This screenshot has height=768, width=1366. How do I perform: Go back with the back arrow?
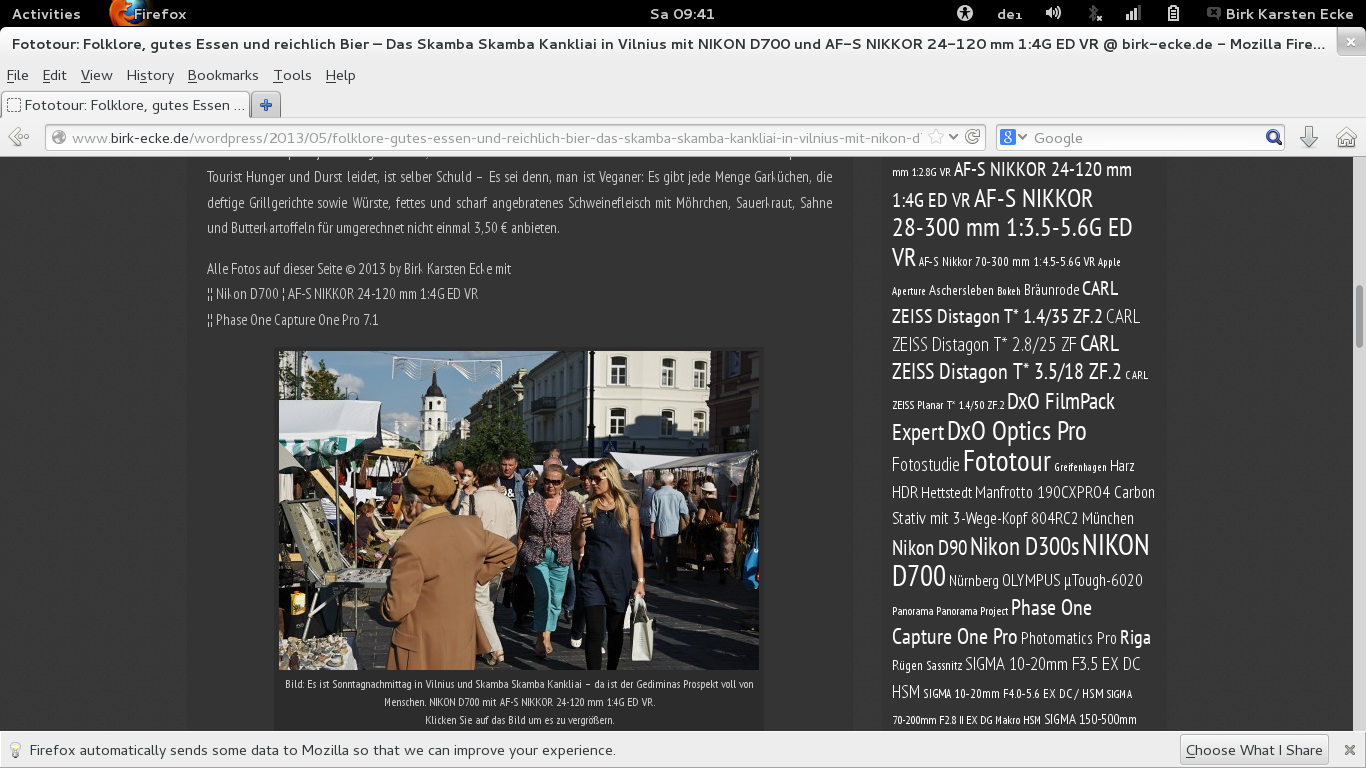(18, 138)
